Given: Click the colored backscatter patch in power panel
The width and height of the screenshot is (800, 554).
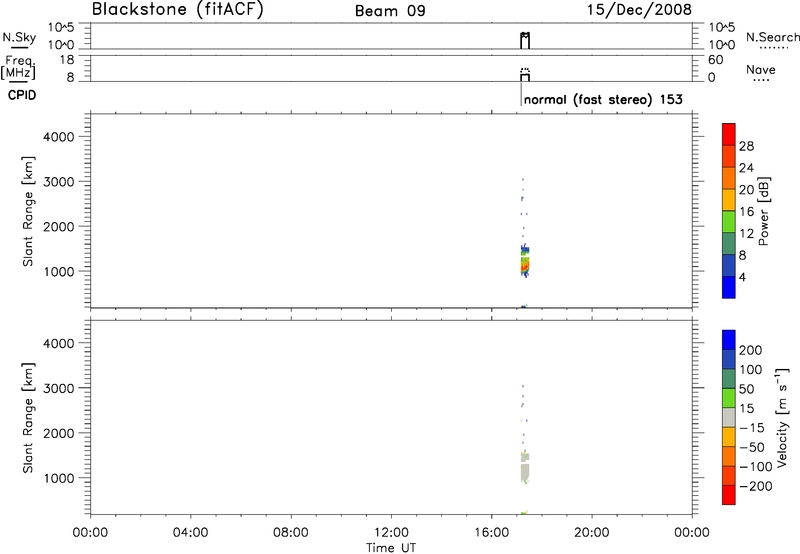Looking at the screenshot, I should [525, 262].
